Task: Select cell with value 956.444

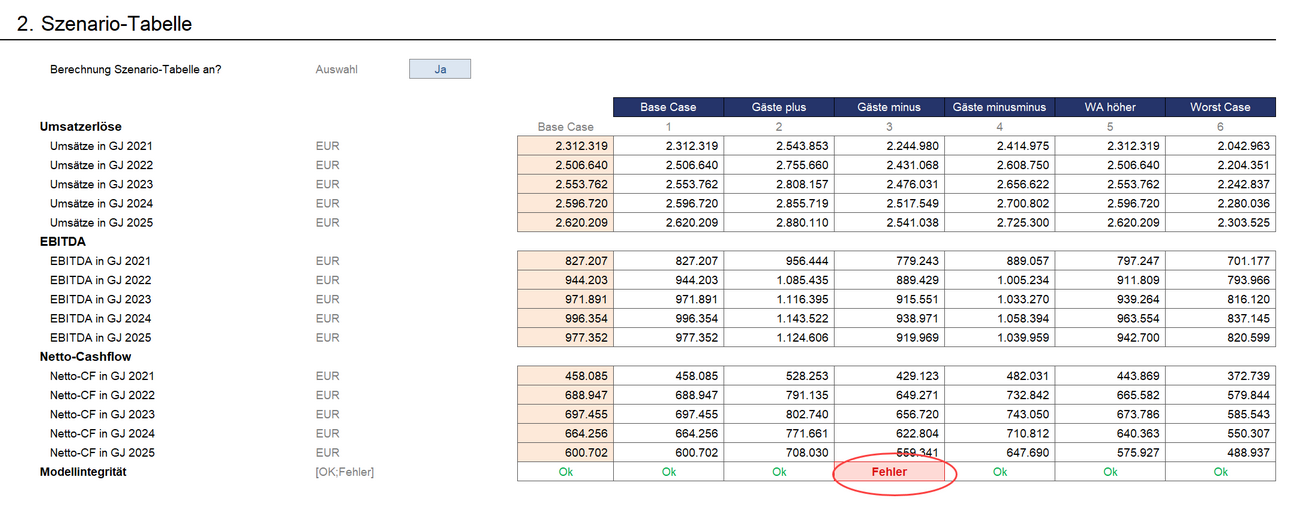Action: tap(779, 261)
